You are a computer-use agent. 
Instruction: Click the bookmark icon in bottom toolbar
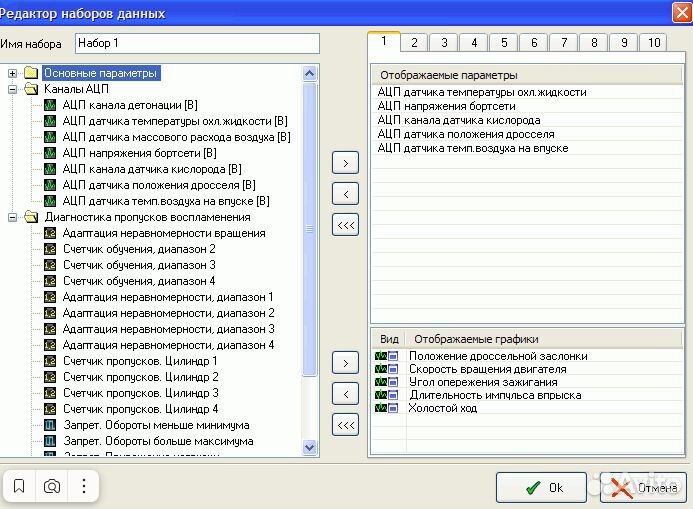(19, 486)
